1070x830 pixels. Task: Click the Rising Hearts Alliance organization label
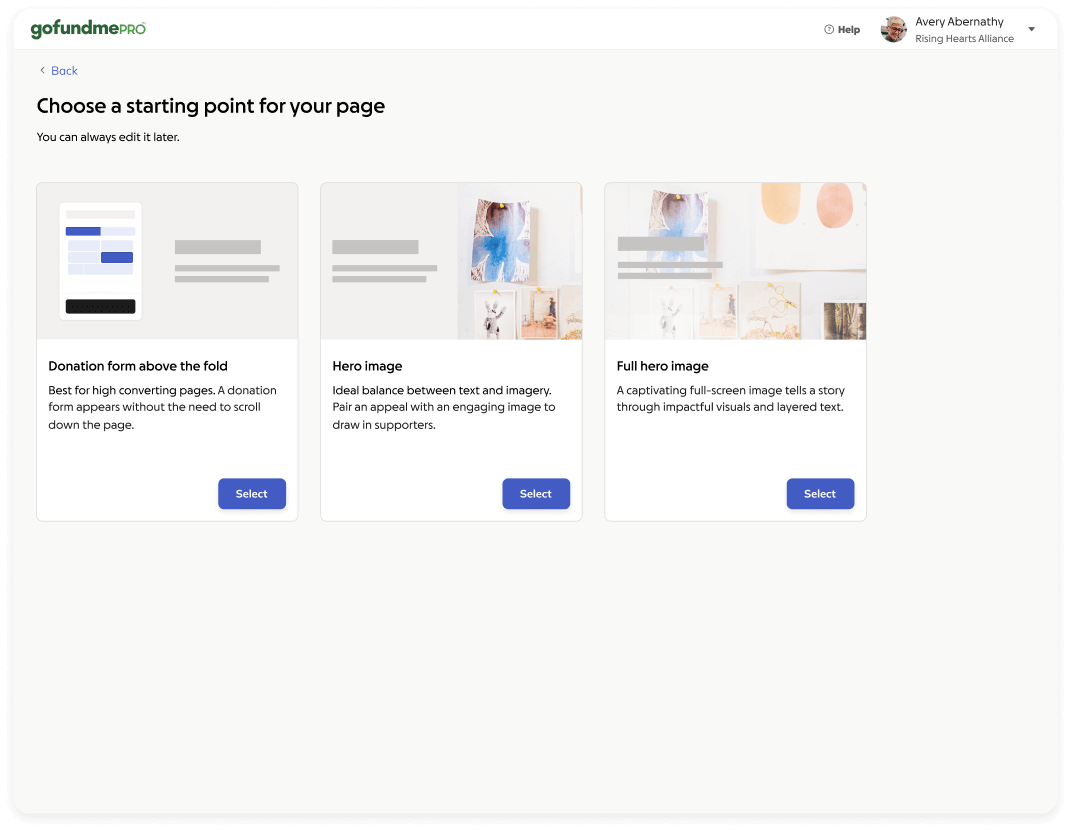[x=964, y=39]
